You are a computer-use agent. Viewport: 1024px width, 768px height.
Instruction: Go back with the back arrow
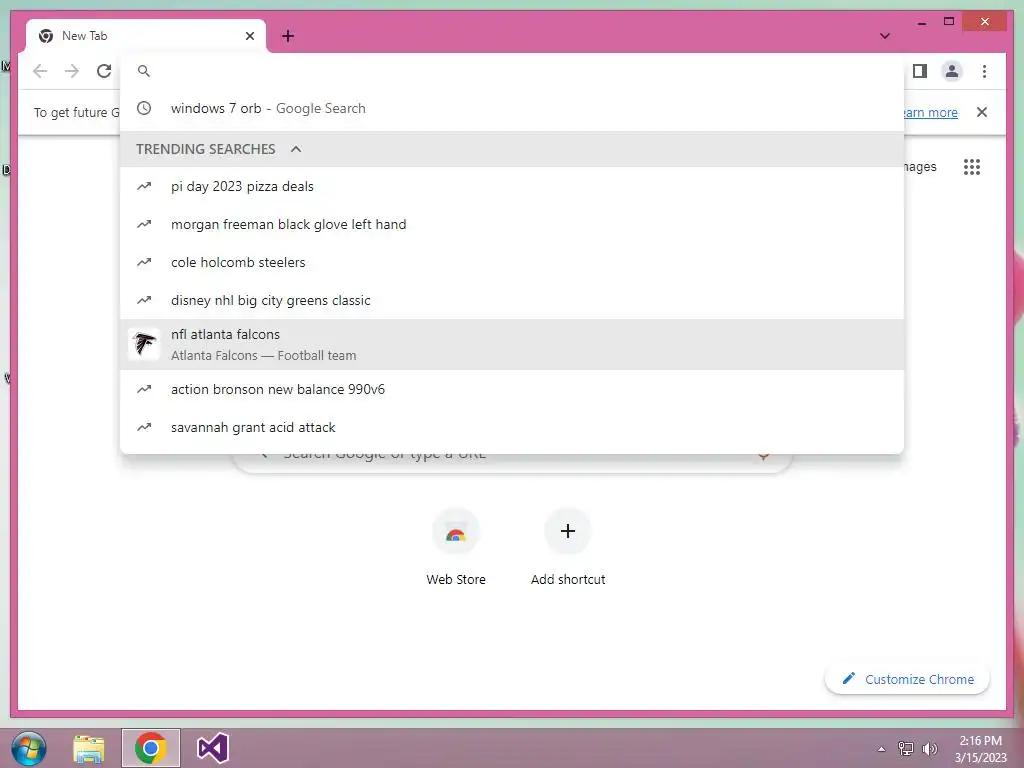point(40,71)
